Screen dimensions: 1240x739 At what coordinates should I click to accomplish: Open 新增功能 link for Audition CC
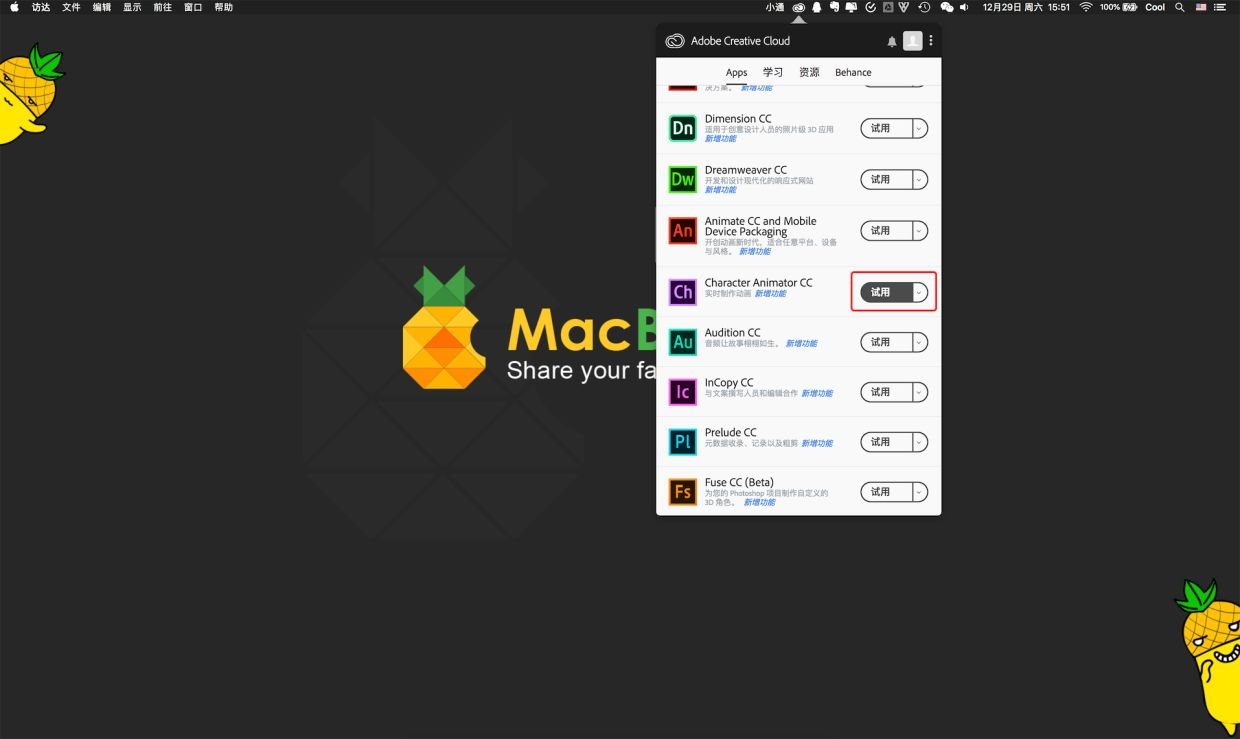pyautogui.click(x=801, y=344)
